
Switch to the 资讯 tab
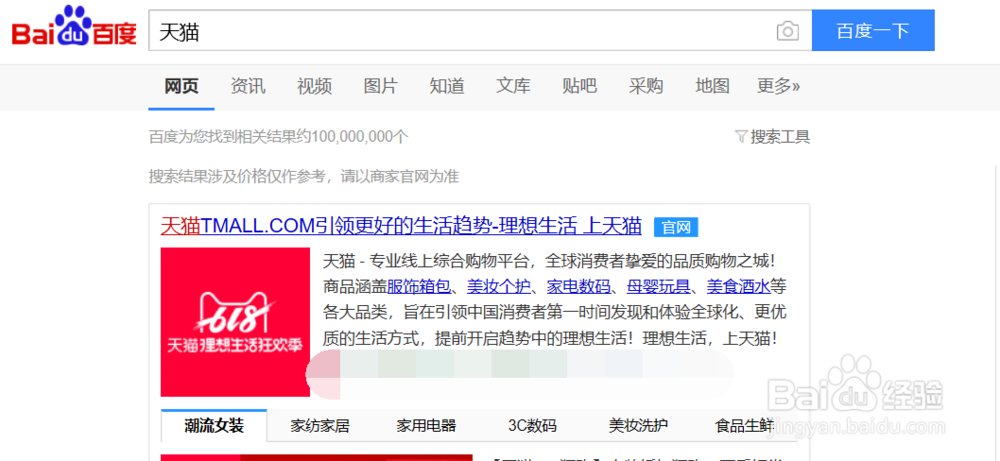click(248, 86)
